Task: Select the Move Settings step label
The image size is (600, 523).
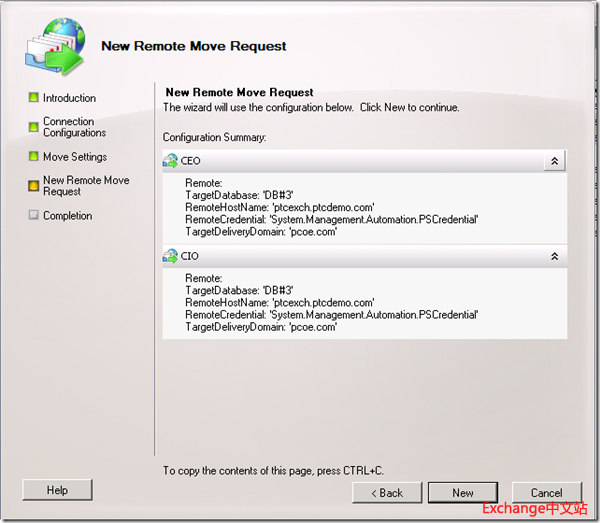Action: (74, 157)
